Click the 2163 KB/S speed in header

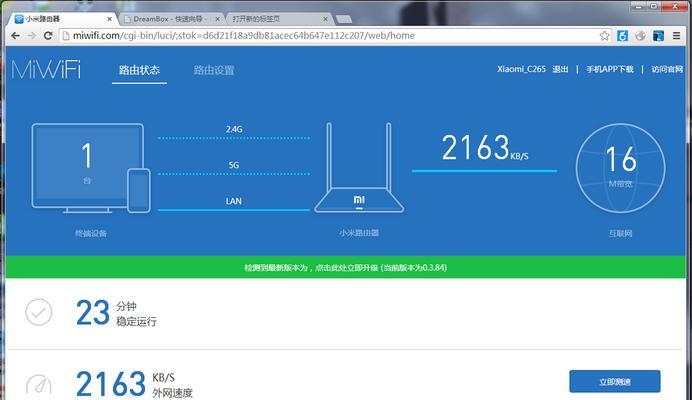click(x=485, y=148)
